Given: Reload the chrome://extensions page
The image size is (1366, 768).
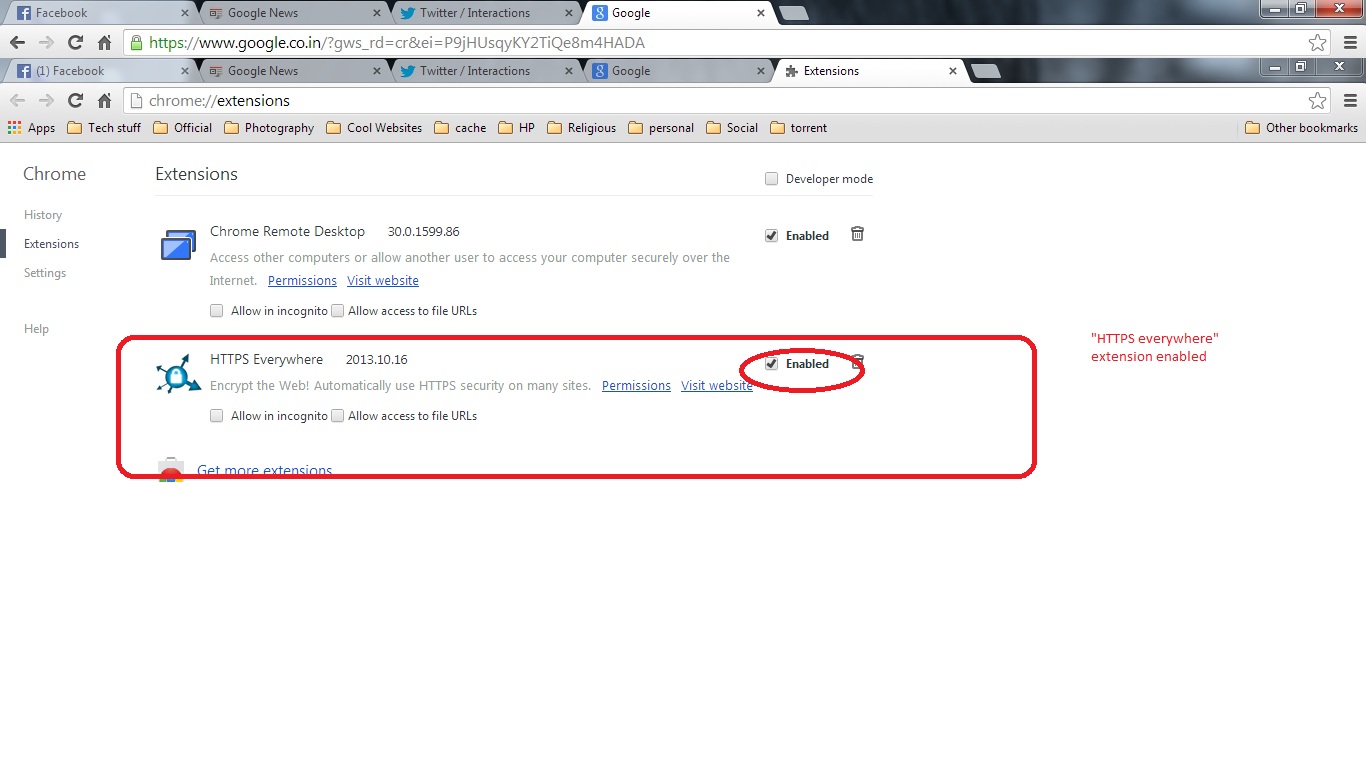Looking at the screenshot, I should coord(75,101).
